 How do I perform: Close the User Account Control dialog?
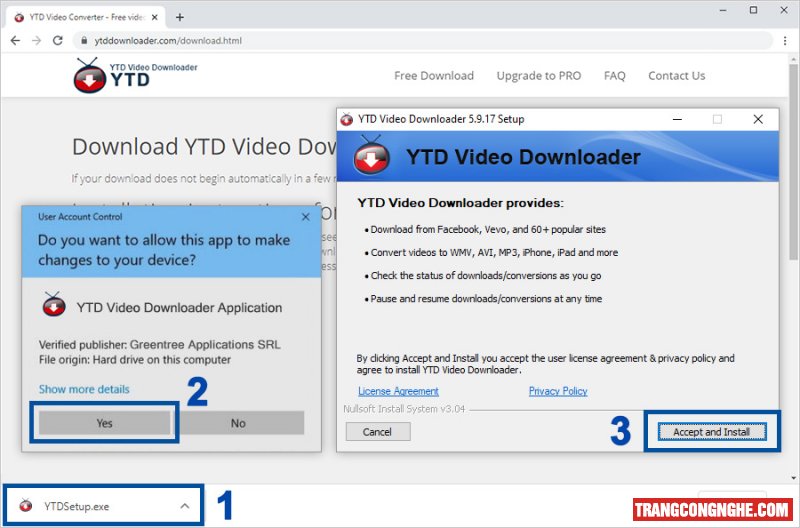306,217
